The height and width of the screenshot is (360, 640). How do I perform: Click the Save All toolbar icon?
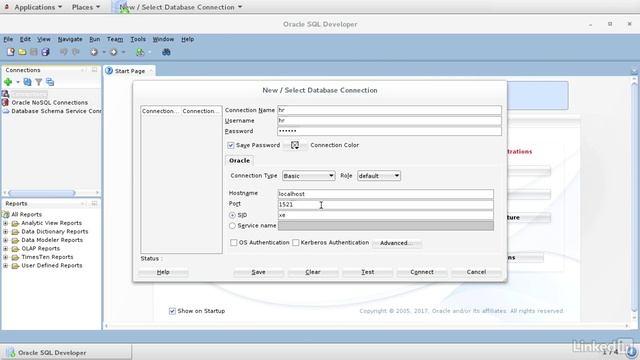[45, 52]
